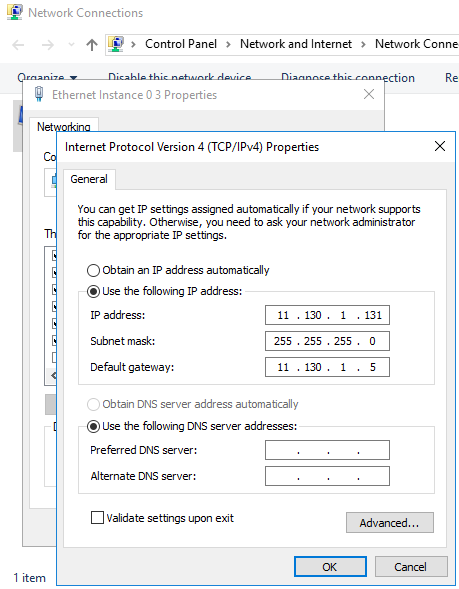Open recent locations dropdown arrow

[x=71, y=45]
